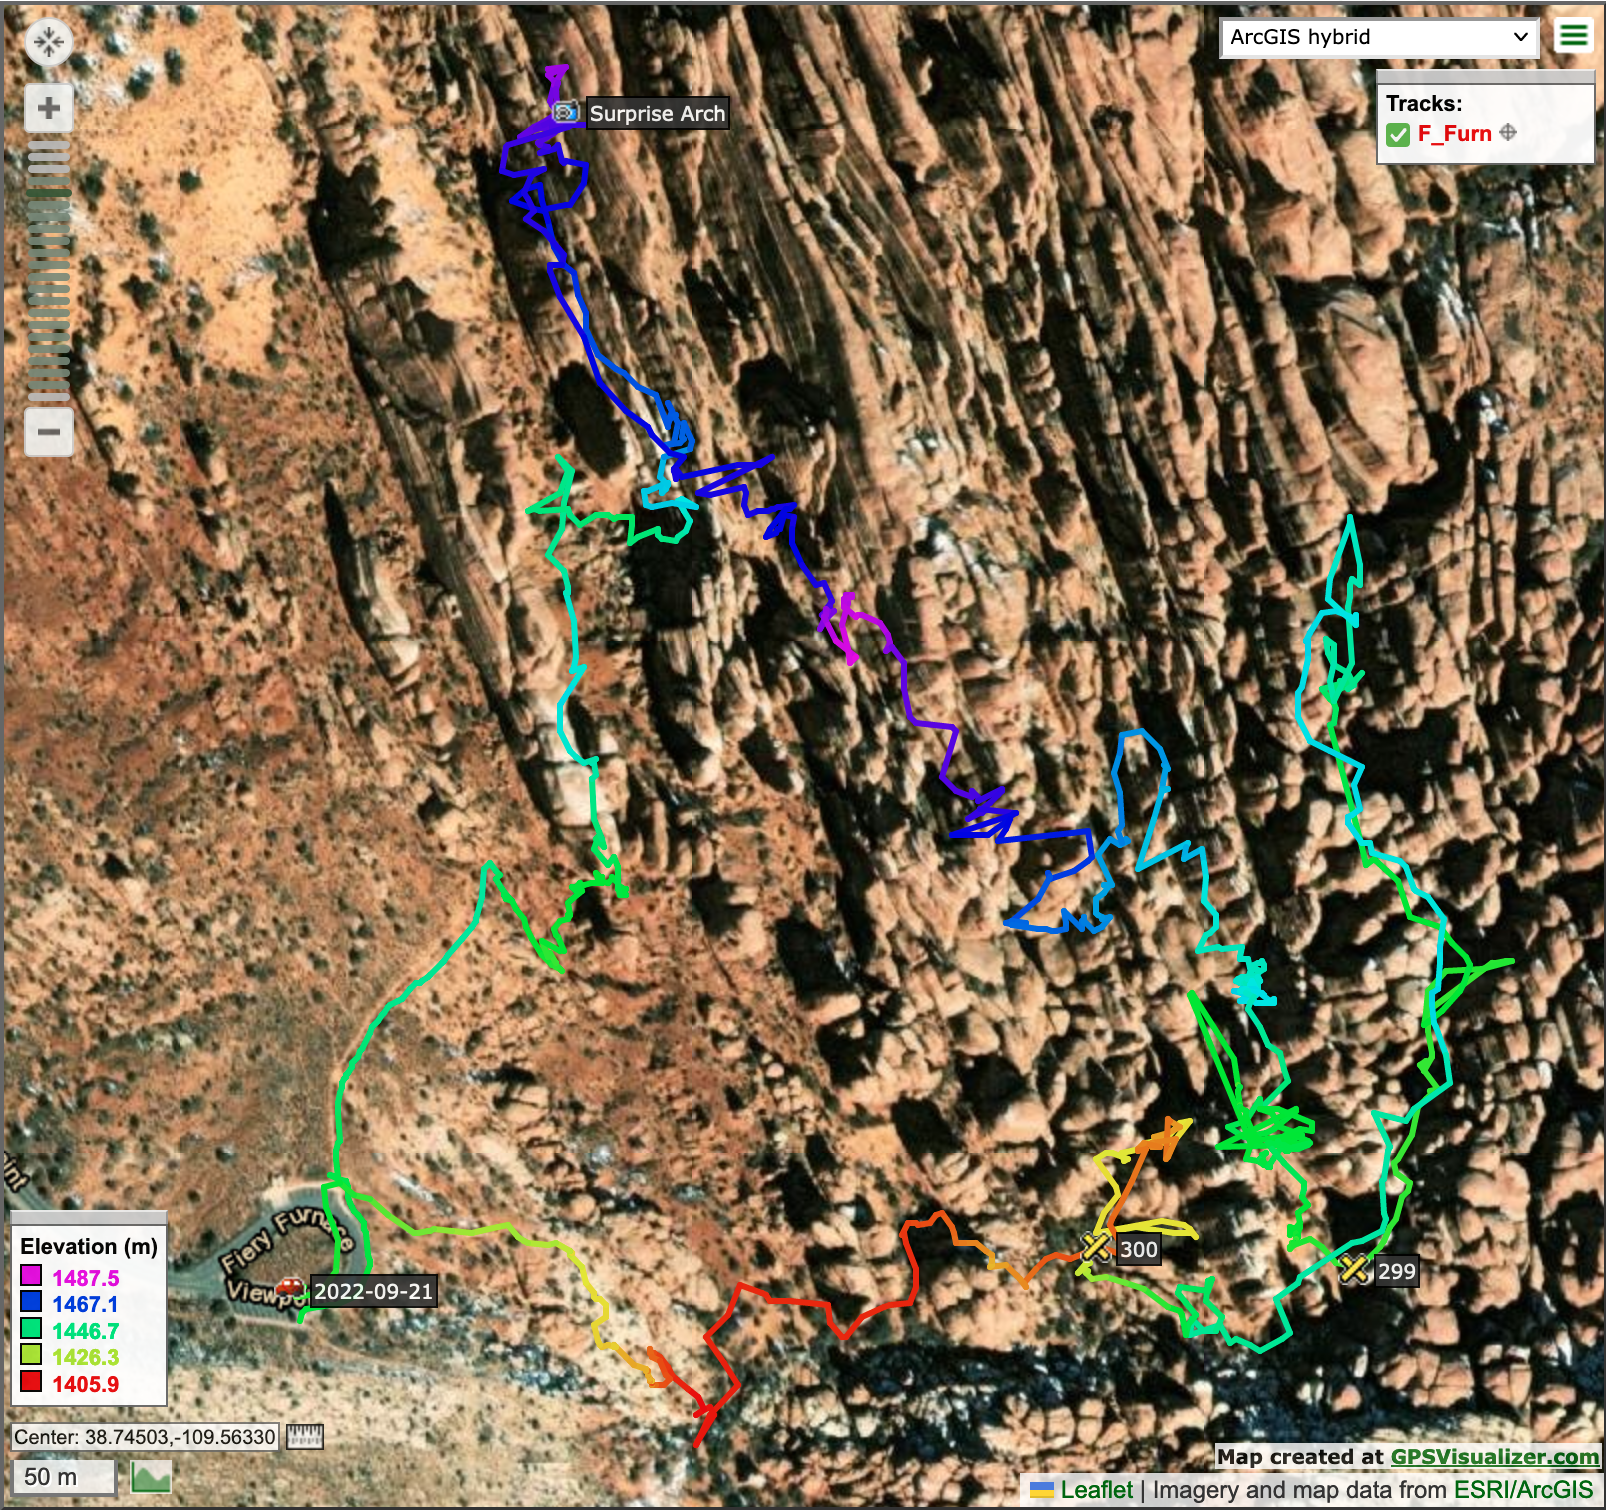Screen dimensions: 1606x1510
Task: Zoom in with the plus button
Action: coord(48,108)
